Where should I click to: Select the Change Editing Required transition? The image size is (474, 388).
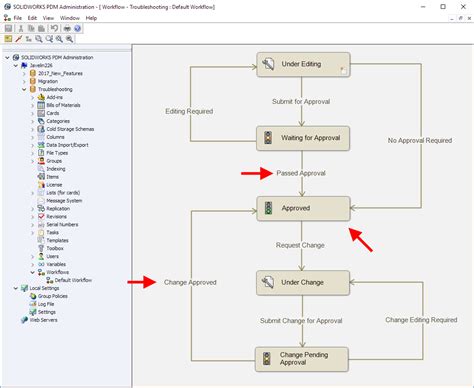pos(421,320)
